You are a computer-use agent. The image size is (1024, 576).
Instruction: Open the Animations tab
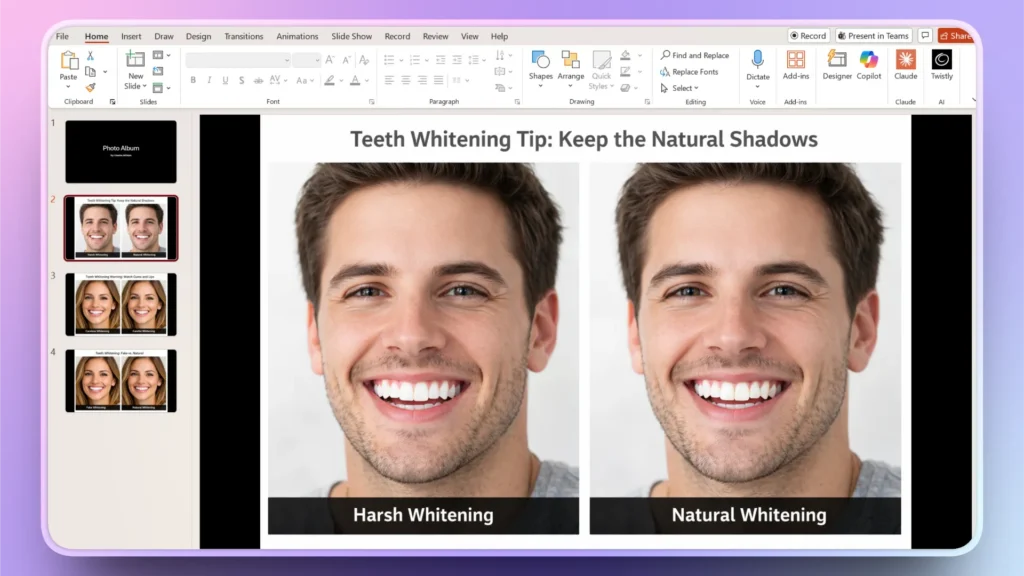pos(297,36)
